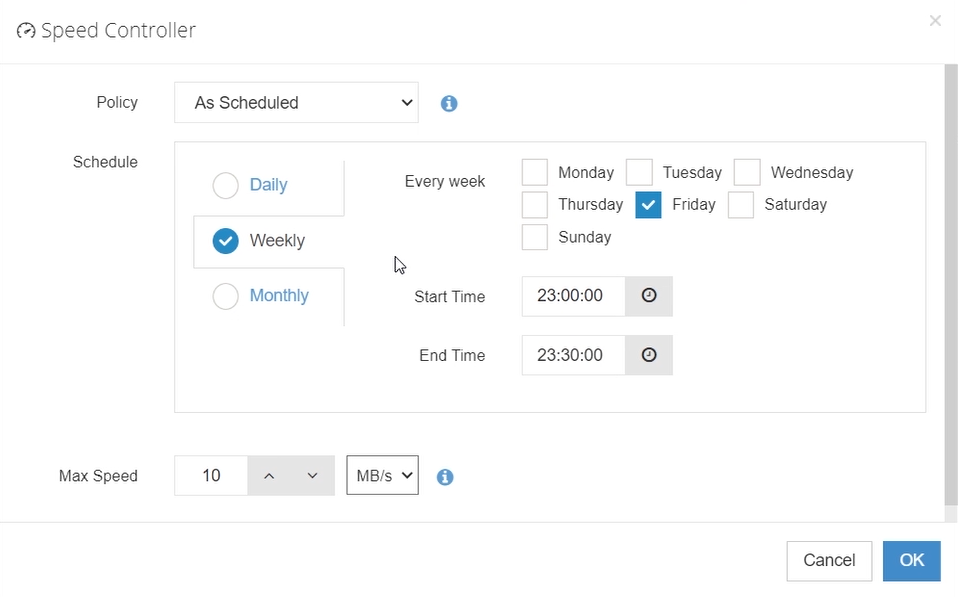Check the Monday checkbox
The image size is (958, 597).
(535, 172)
